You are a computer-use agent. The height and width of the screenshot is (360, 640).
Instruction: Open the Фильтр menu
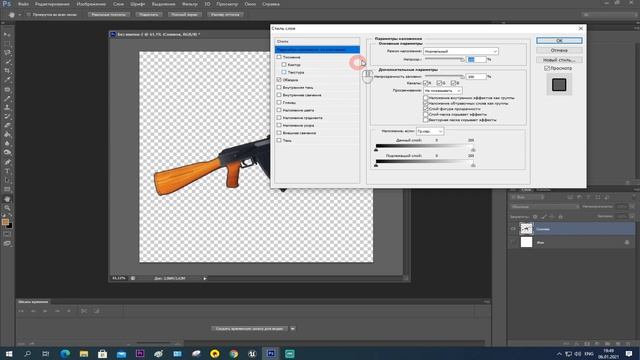coord(189,4)
